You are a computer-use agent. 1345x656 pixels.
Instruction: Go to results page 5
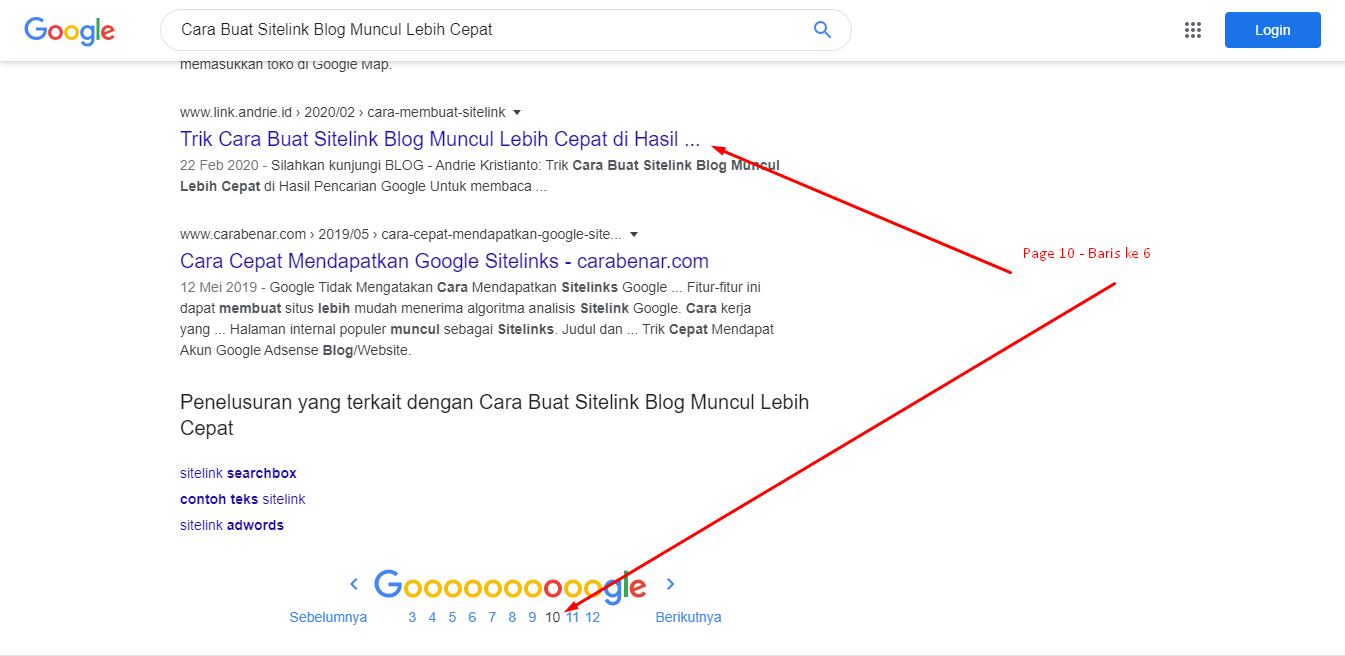pos(452,617)
